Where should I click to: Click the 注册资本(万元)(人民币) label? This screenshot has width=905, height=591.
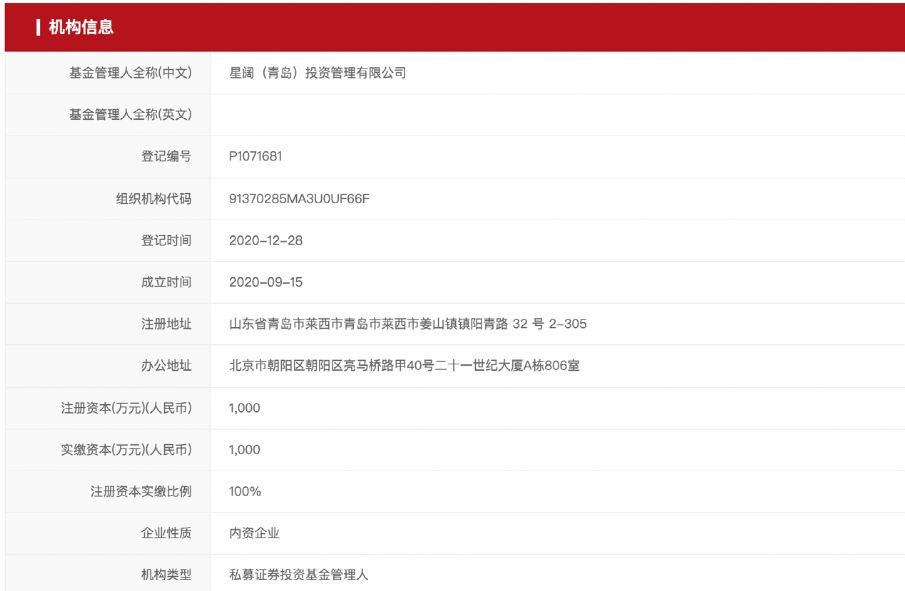click(126, 408)
